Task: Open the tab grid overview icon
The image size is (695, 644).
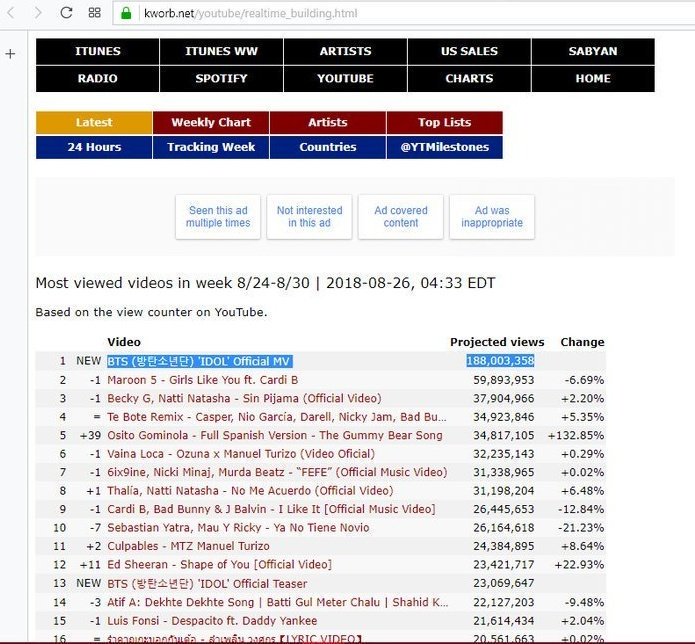Action: [94, 13]
